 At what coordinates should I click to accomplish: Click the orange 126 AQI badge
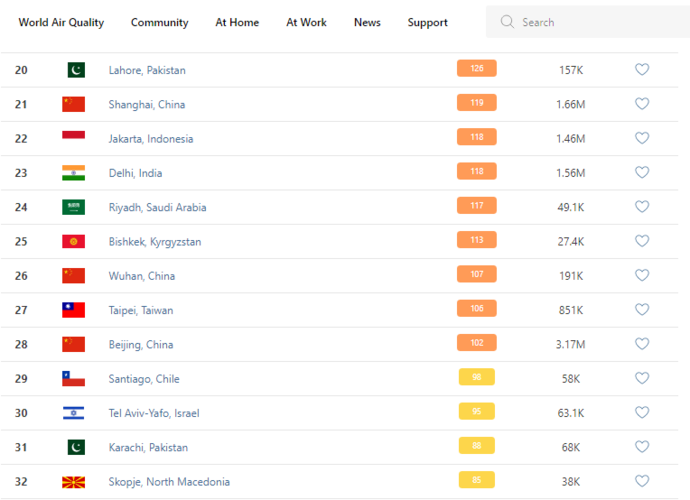click(477, 69)
